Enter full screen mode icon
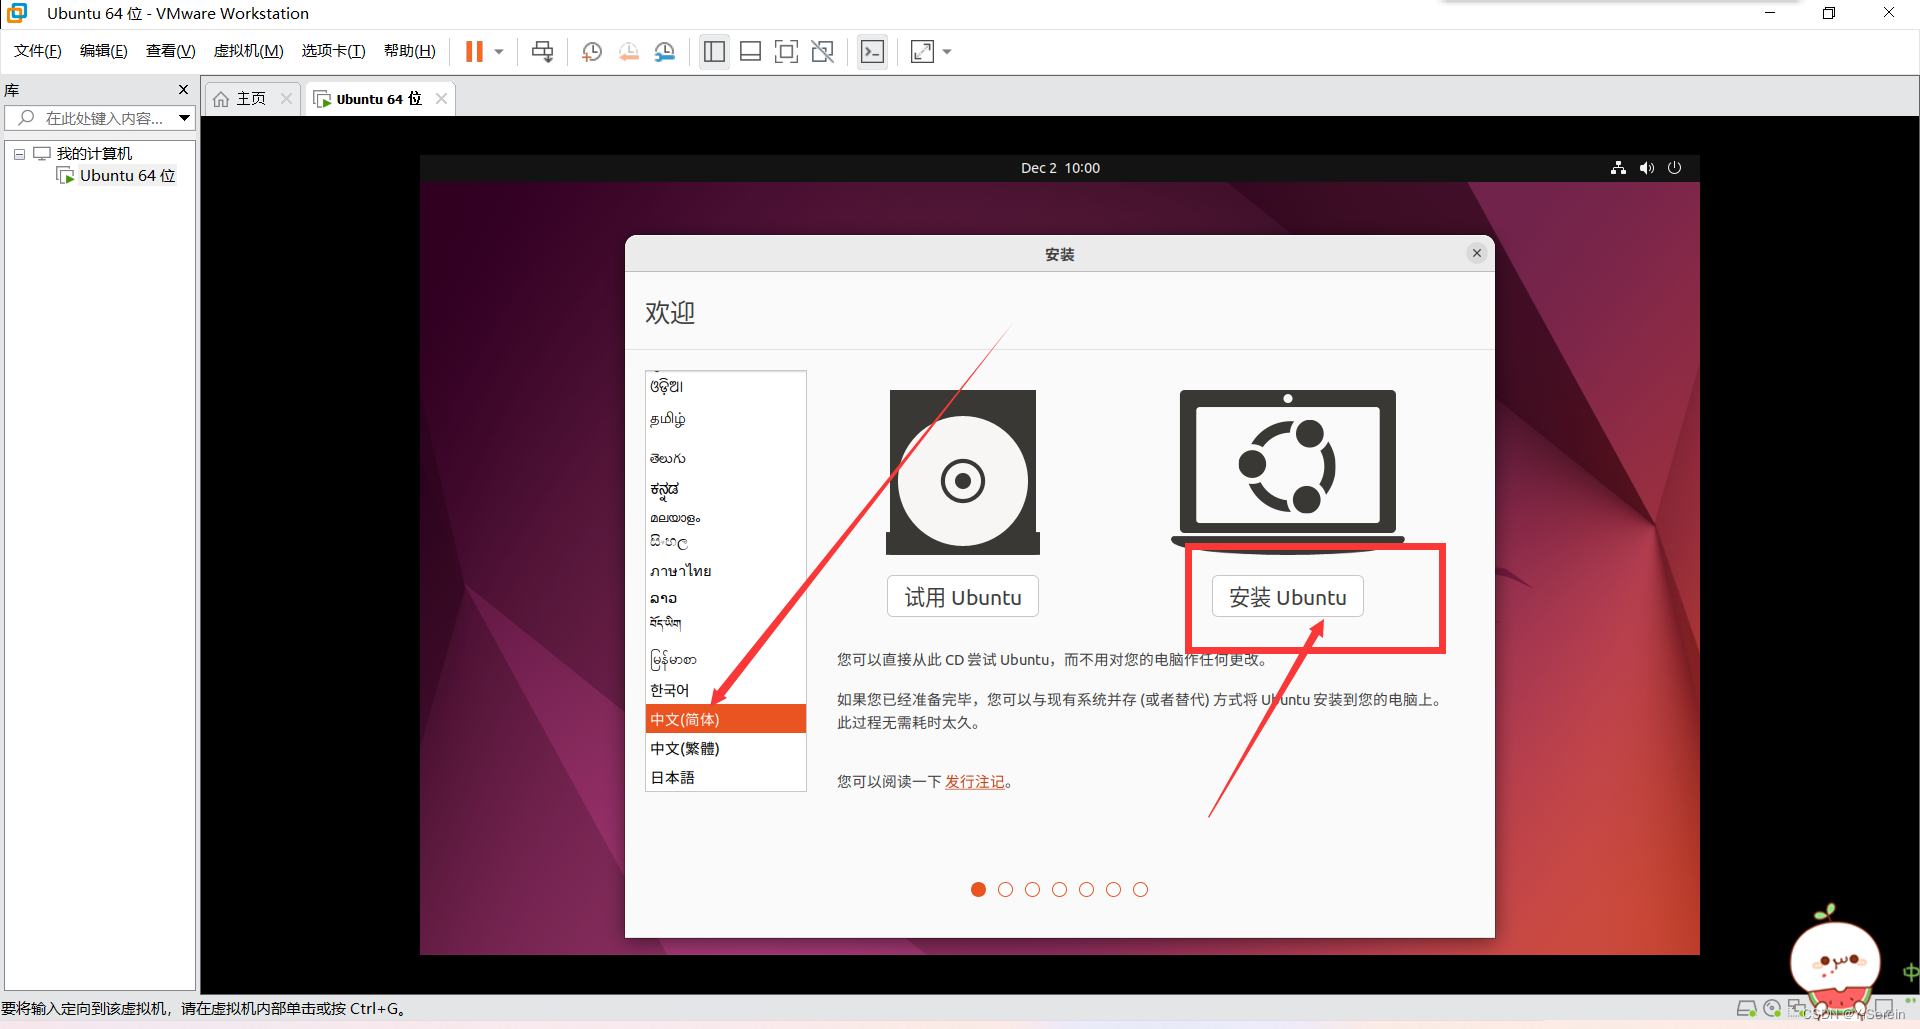1920x1029 pixels. tap(787, 52)
